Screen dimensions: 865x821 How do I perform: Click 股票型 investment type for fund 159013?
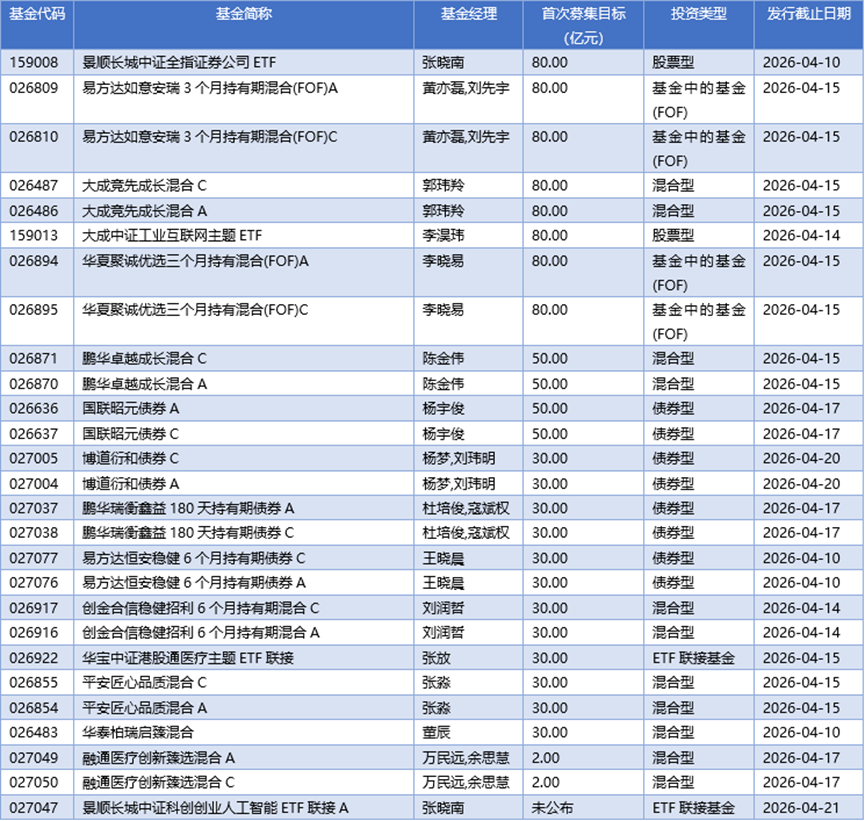pos(670,234)
